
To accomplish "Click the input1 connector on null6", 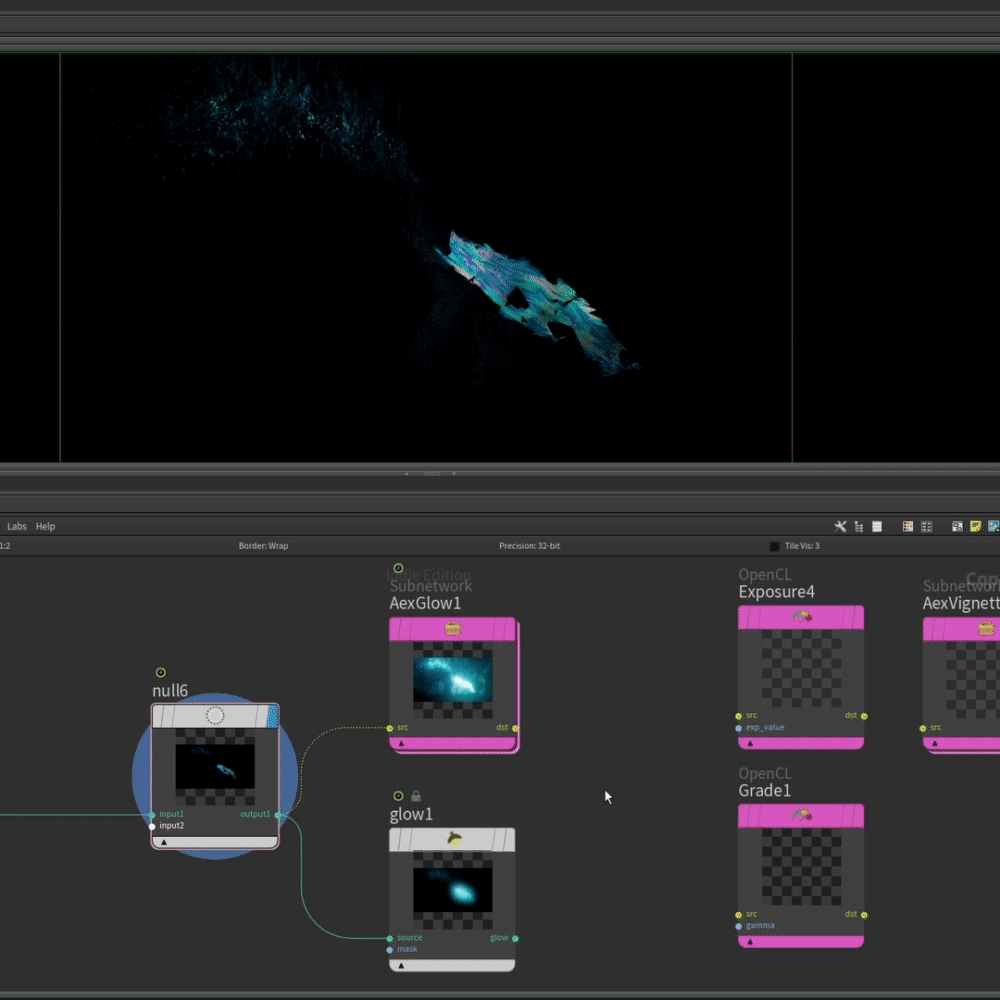I will pos(152,814).
